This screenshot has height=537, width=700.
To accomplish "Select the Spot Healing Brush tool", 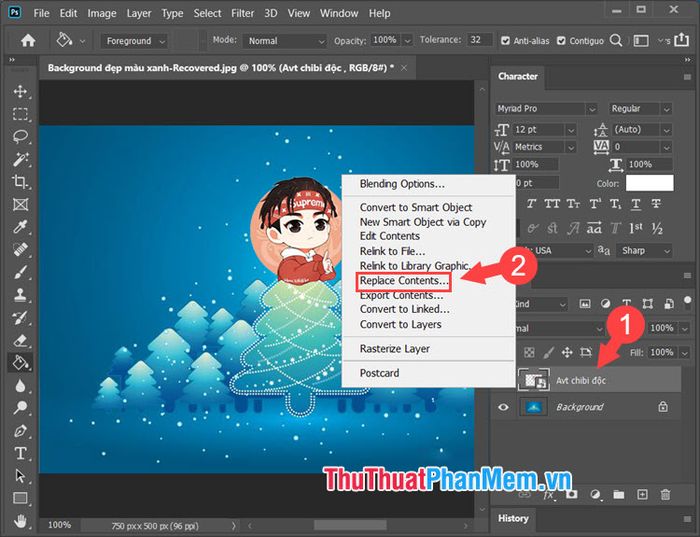I will tap(20, 250).
